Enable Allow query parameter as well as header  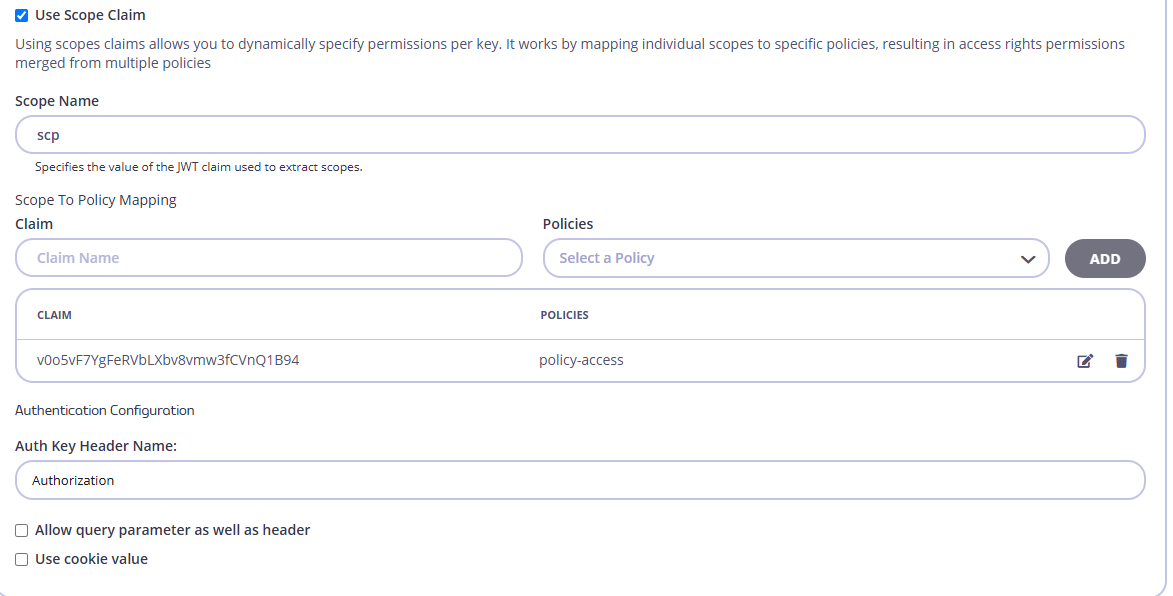coord(22,530)
